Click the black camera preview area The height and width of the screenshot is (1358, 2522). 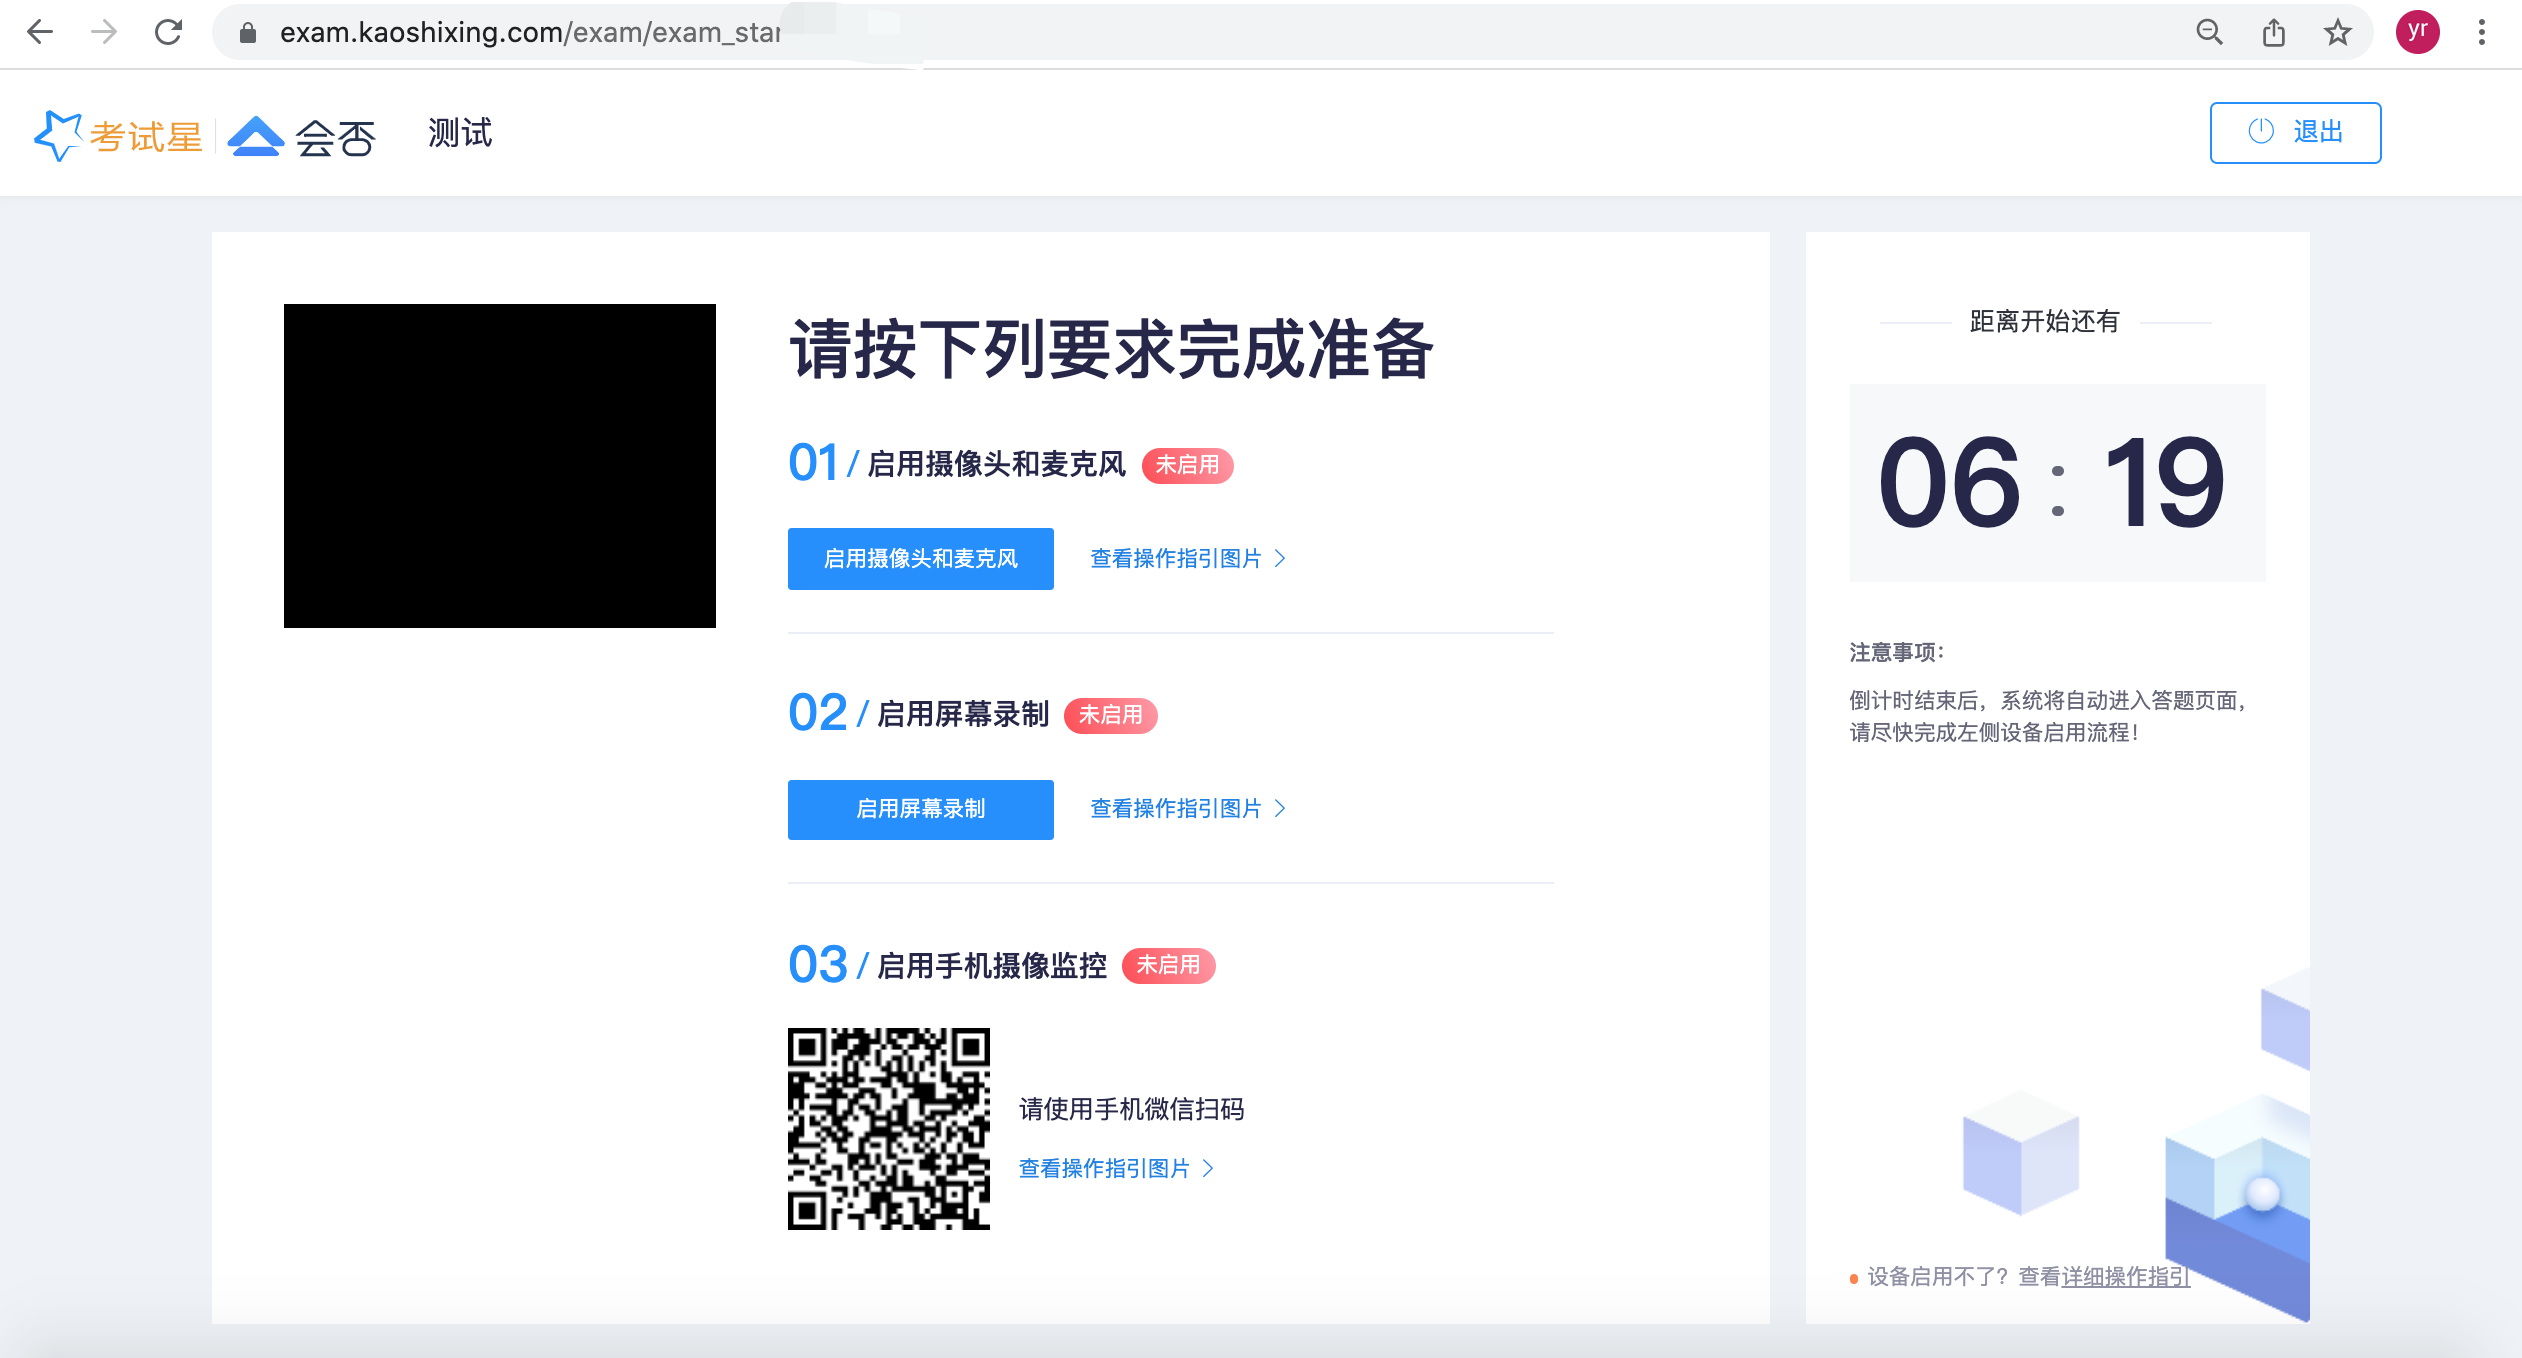coord(499,465)
